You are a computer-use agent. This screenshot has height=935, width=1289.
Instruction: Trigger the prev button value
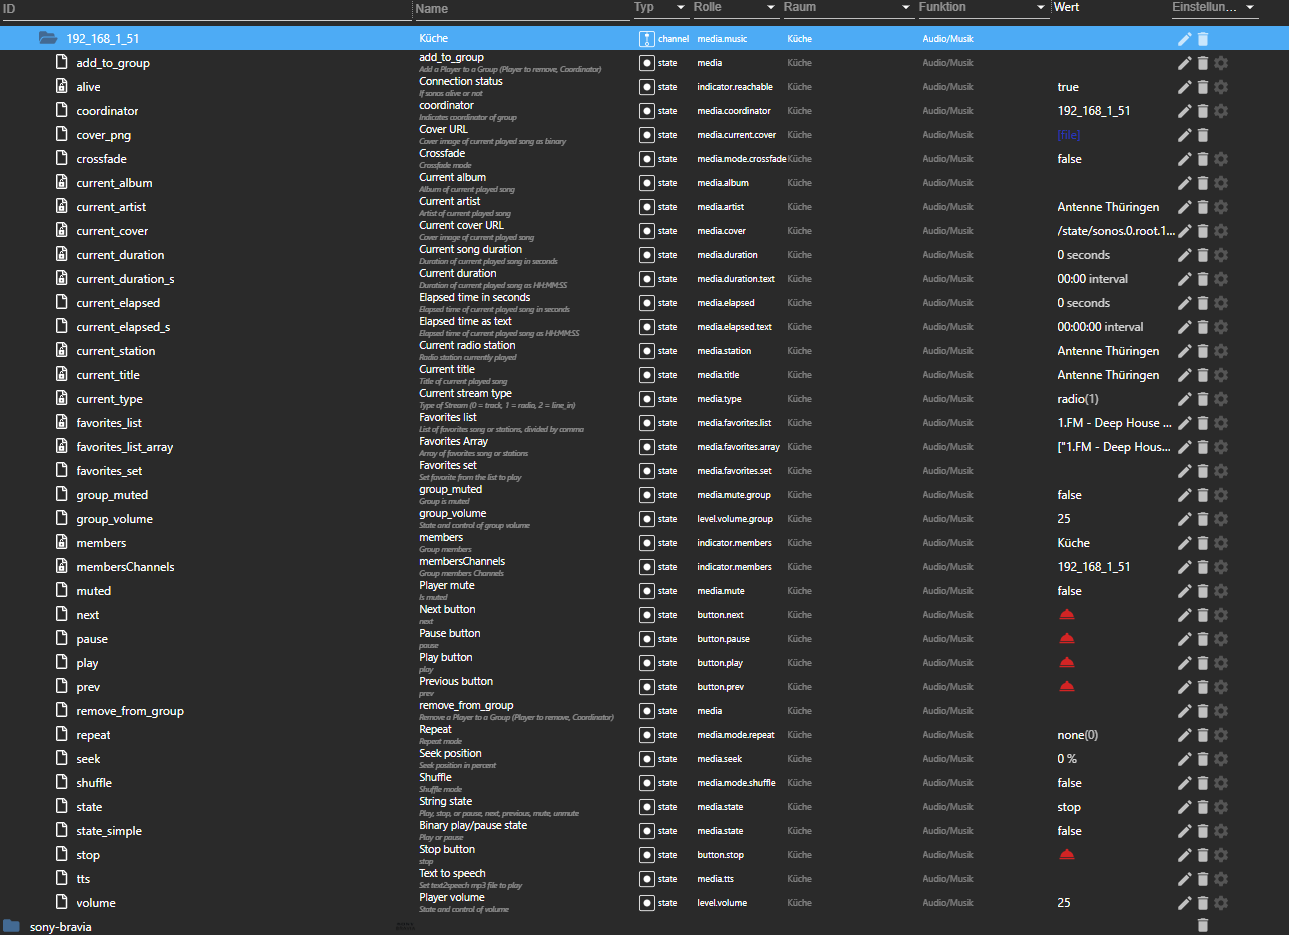pos(1066,686)
